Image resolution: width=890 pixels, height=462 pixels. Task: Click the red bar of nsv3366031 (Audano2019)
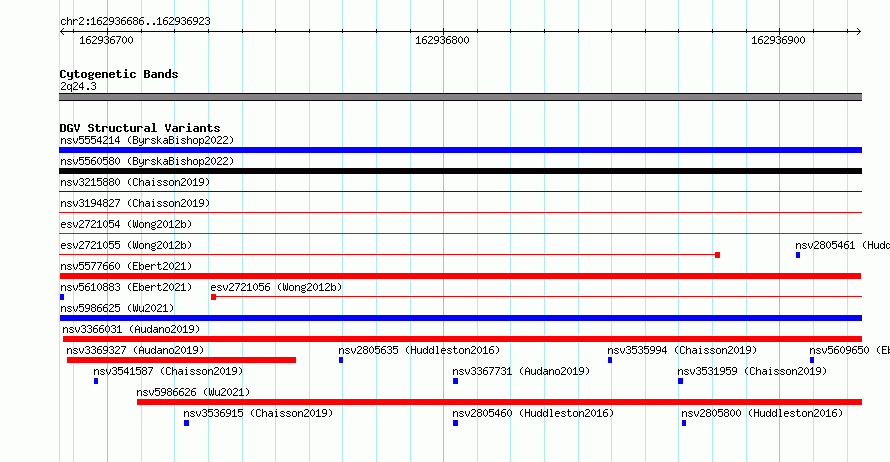click(462, 339)
